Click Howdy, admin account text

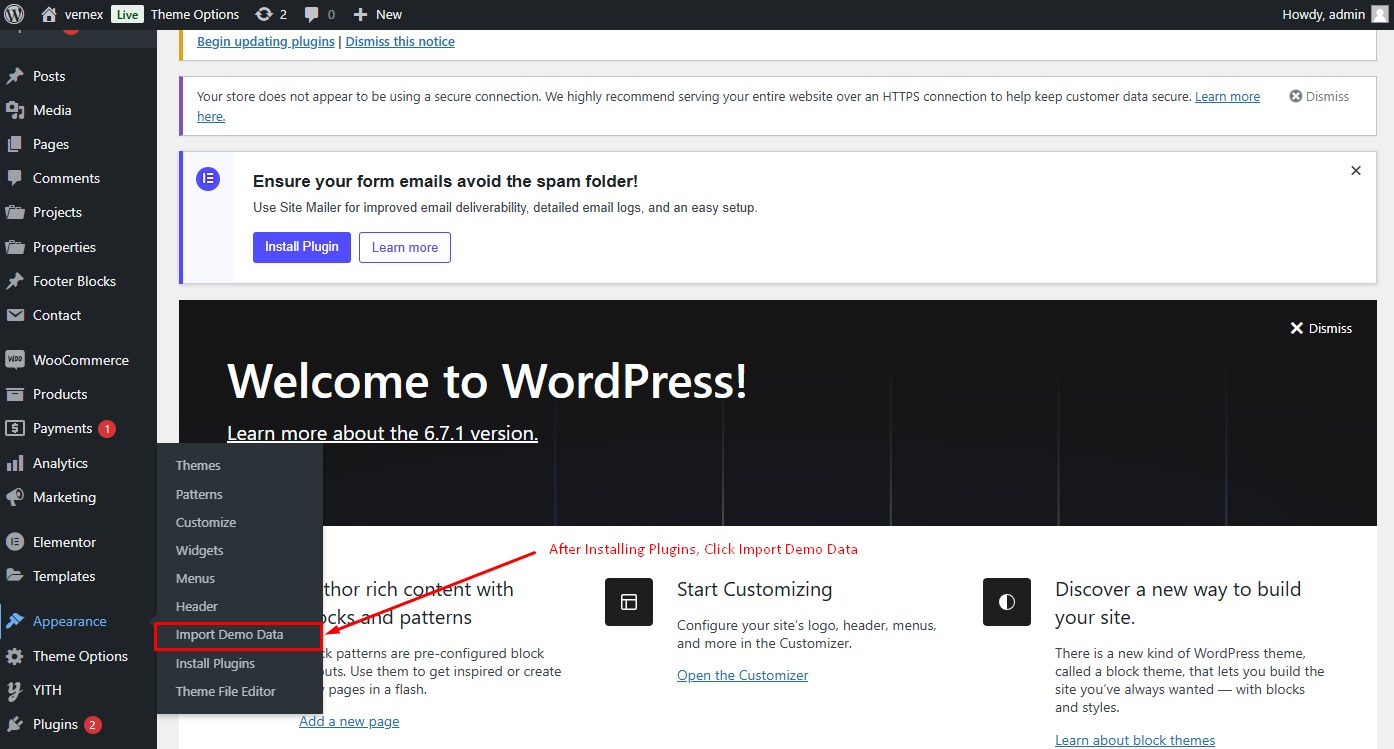tap(1324, 14)
